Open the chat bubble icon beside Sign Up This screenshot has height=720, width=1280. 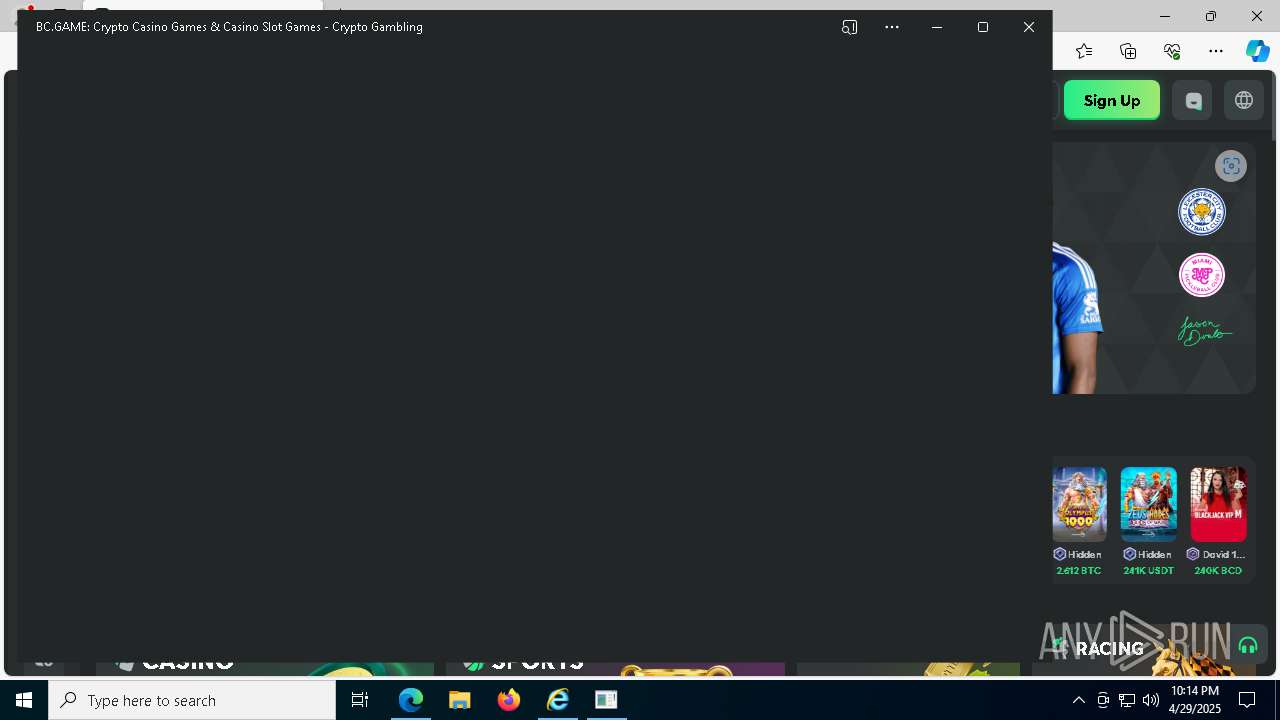1193,100
